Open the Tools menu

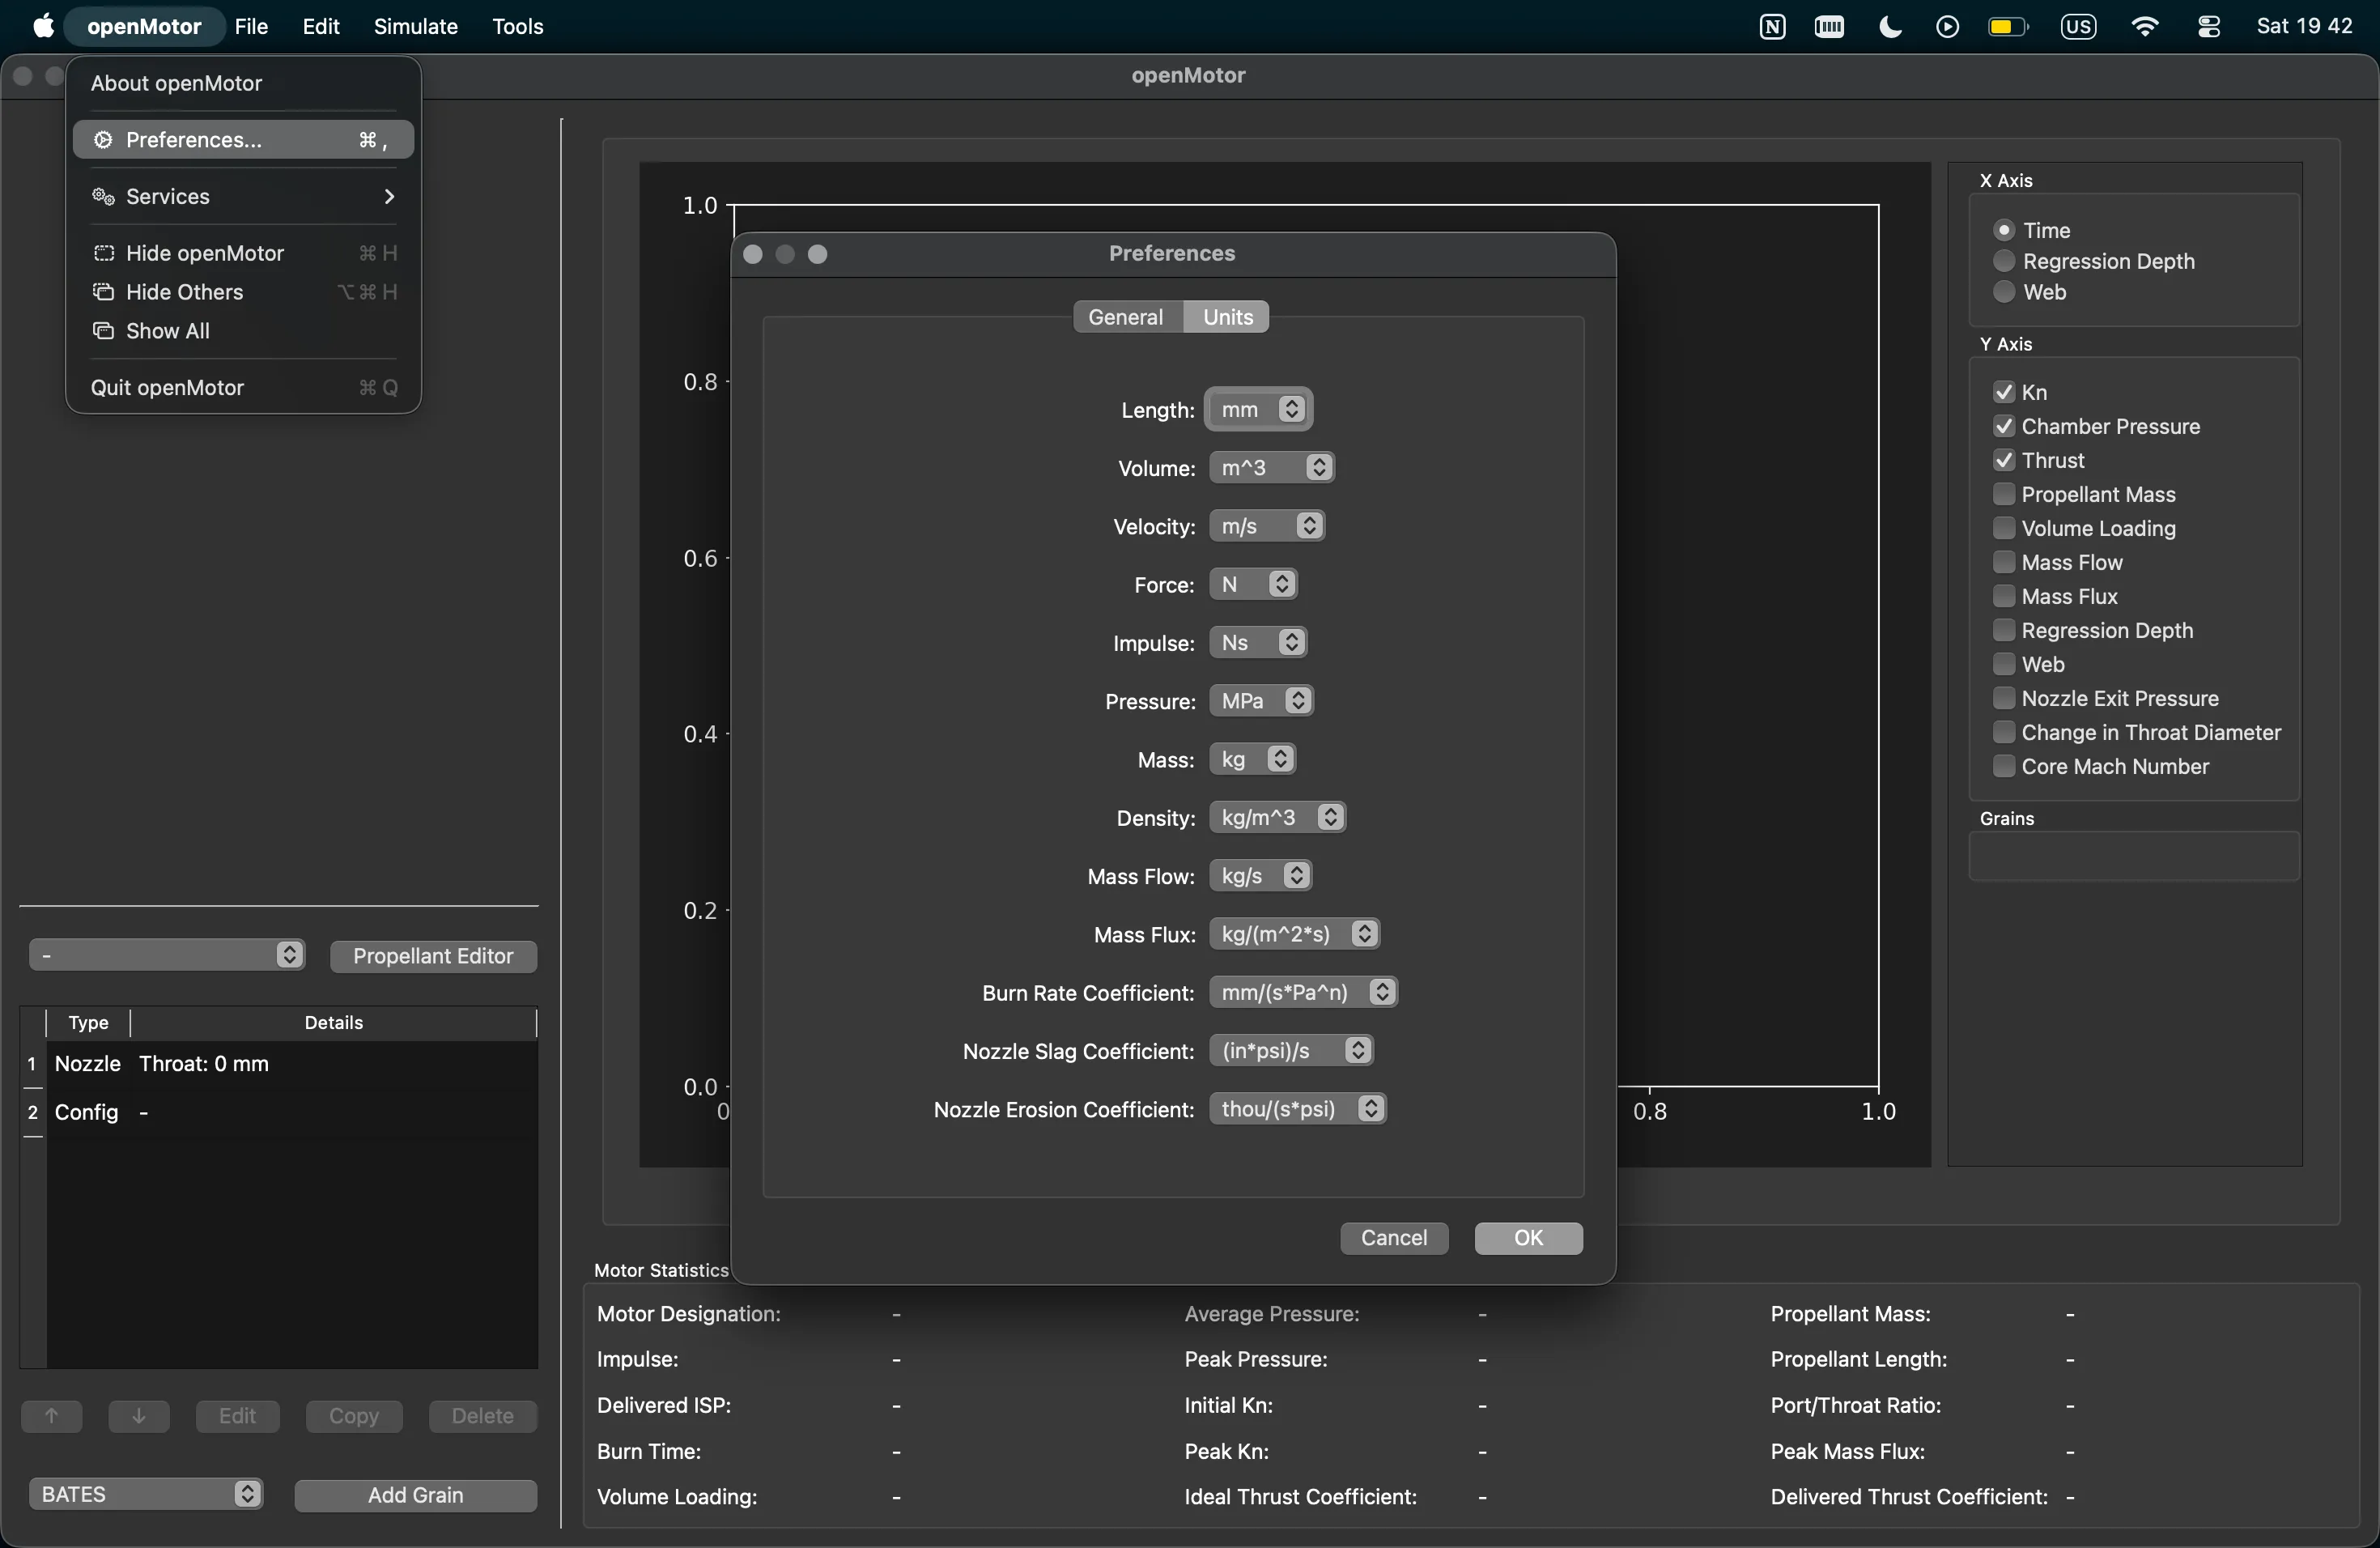(x=518, y=26)
